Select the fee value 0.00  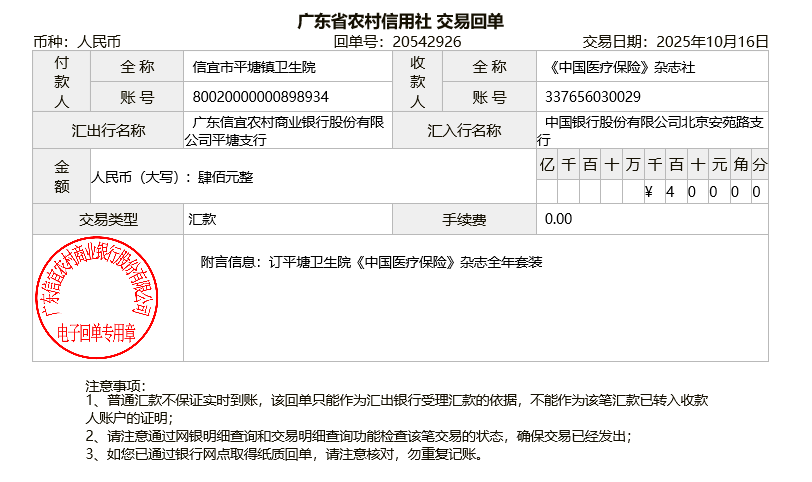tap(559, 219)
